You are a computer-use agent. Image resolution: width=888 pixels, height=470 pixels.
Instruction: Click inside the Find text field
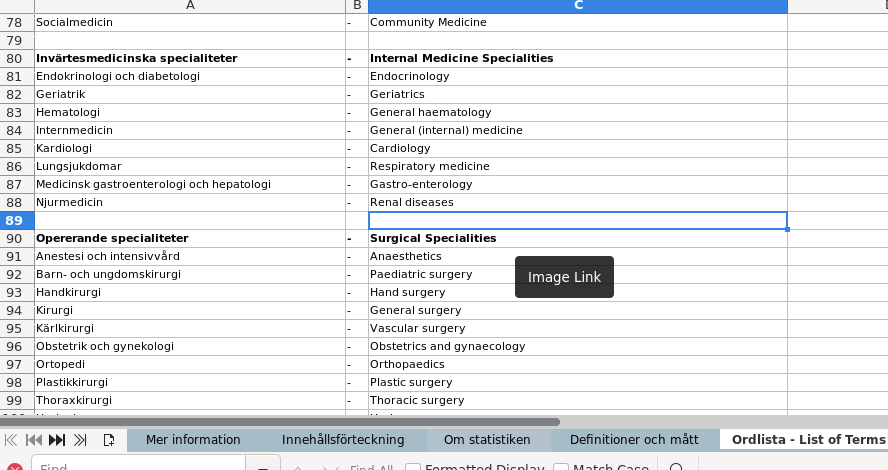138,467
